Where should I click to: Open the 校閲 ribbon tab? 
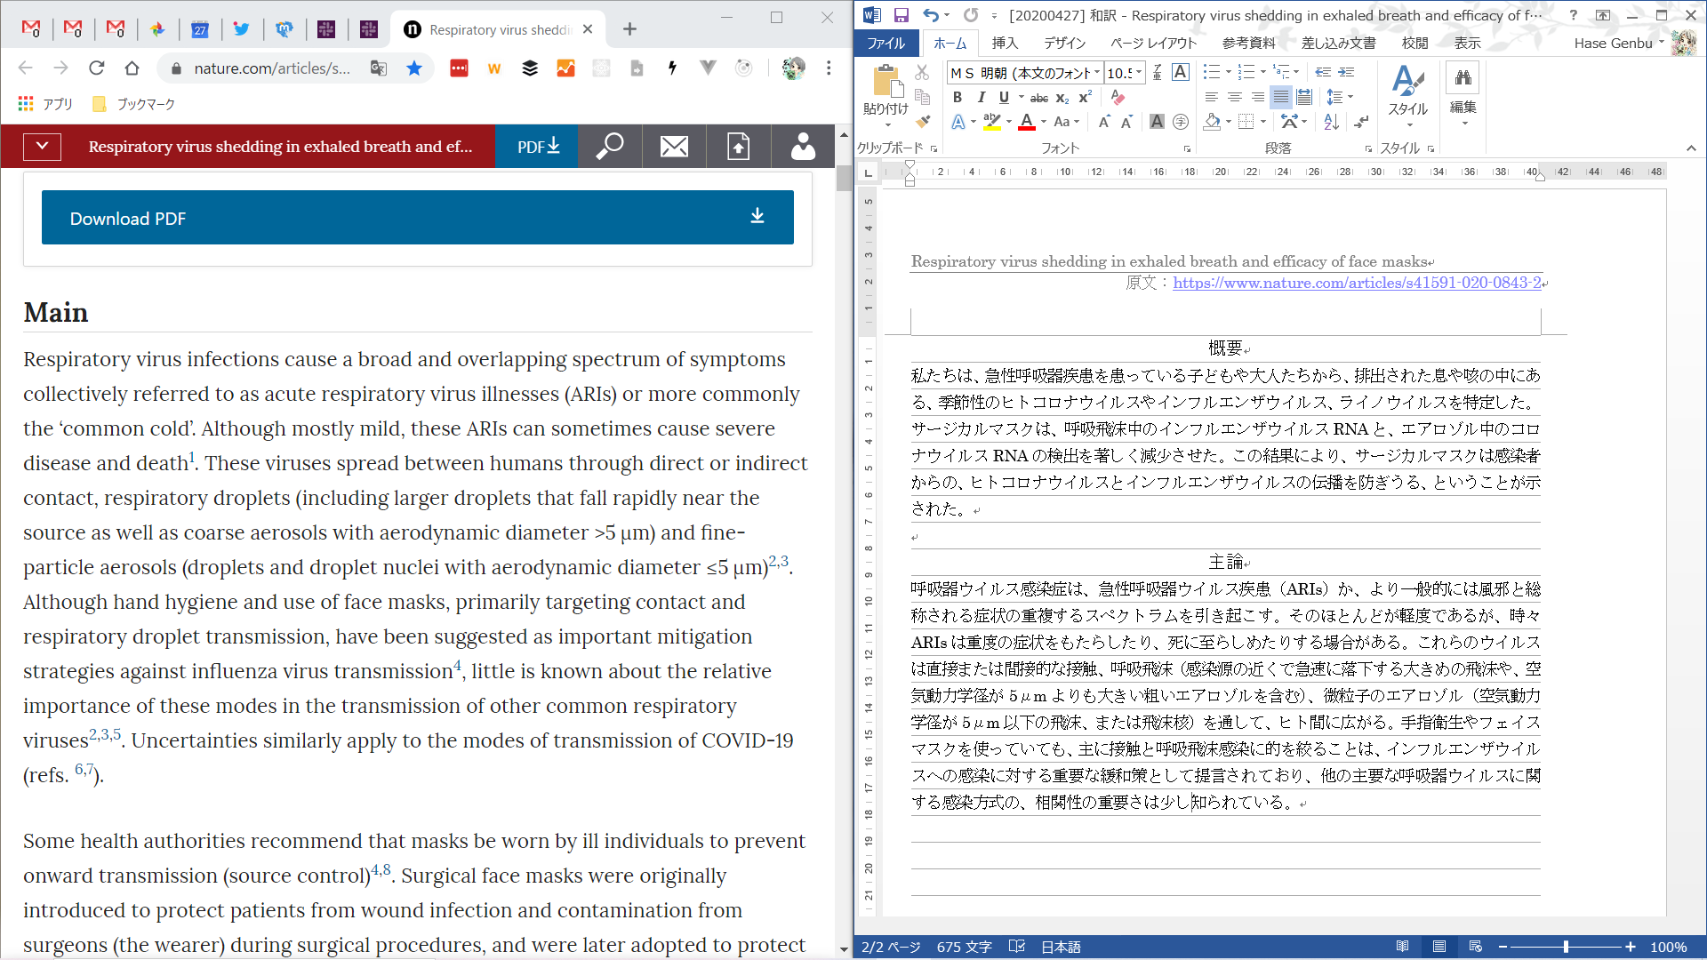click(1414, 43)
